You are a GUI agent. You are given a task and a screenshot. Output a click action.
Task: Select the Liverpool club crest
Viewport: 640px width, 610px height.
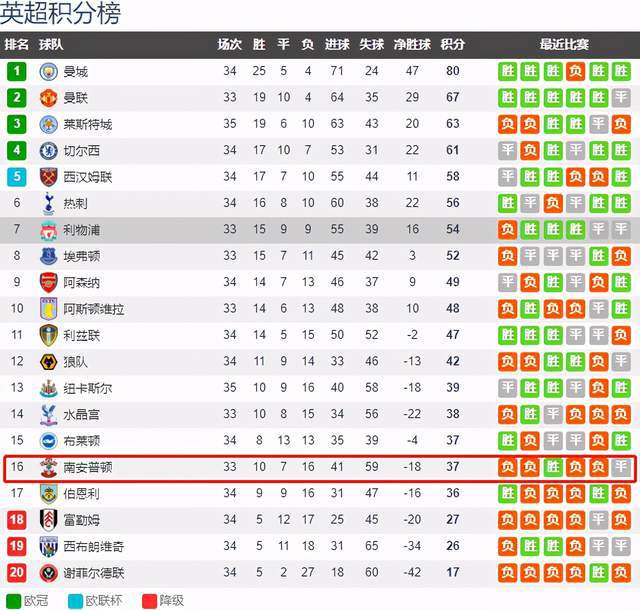pyautogui.click(x=48, y=230)
